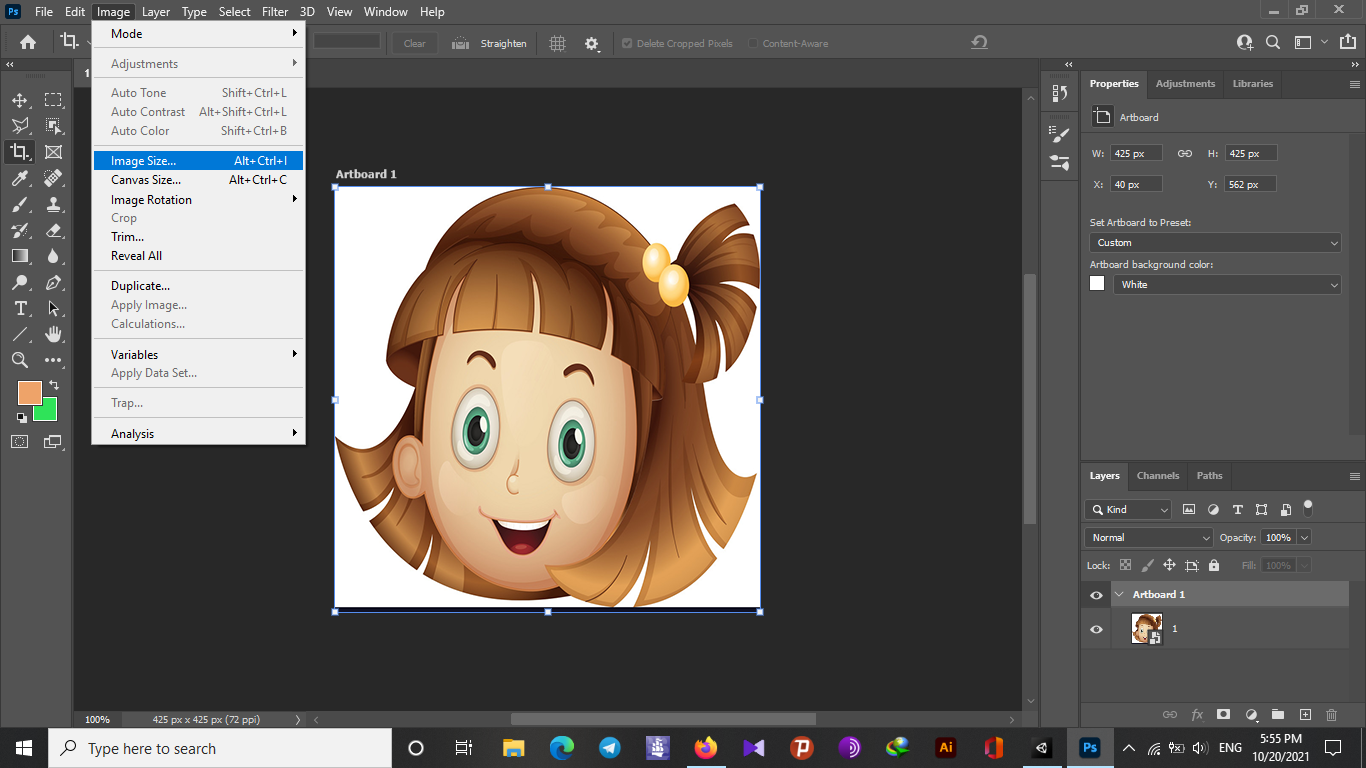Toggle Content-Aware checkbox
The height and width of the screenshot is (768, 1366).
[x=753, y=44]
